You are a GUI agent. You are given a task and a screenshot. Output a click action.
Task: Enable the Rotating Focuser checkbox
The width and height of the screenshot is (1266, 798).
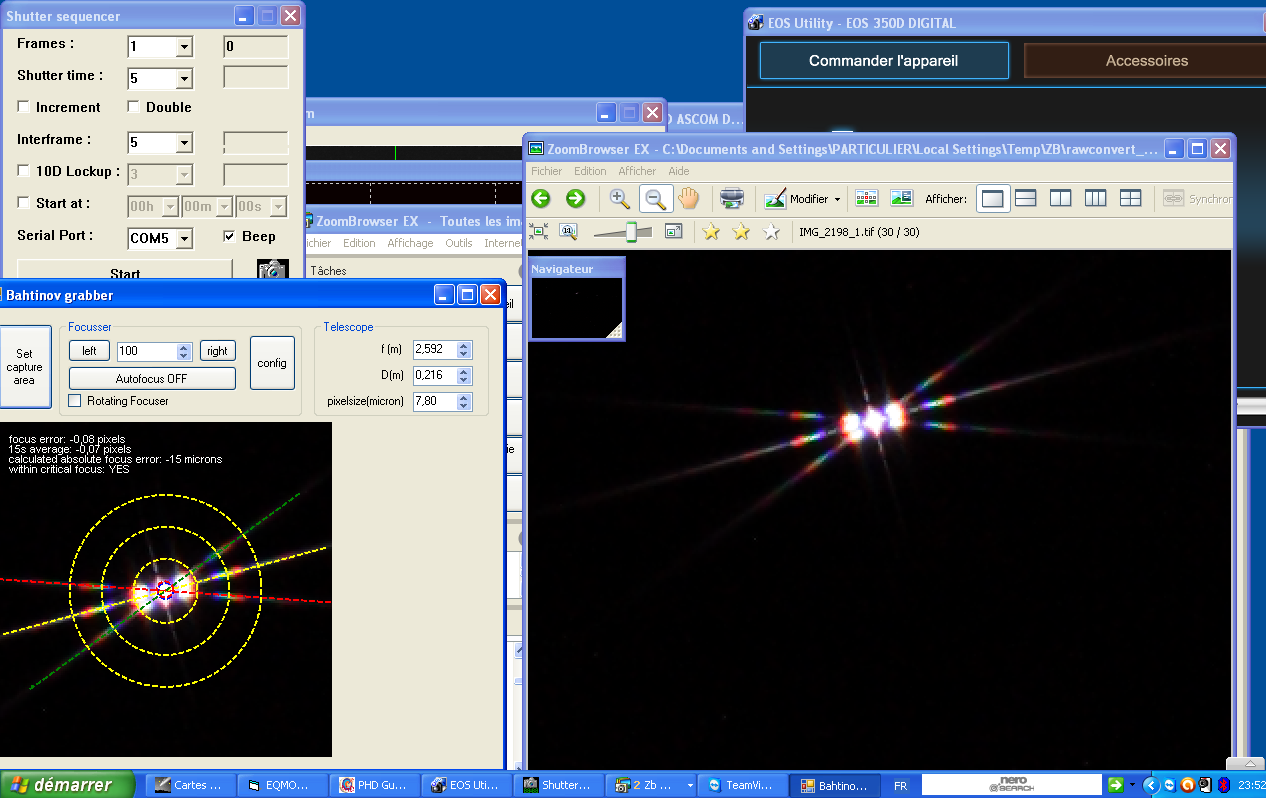pos(75,401)
